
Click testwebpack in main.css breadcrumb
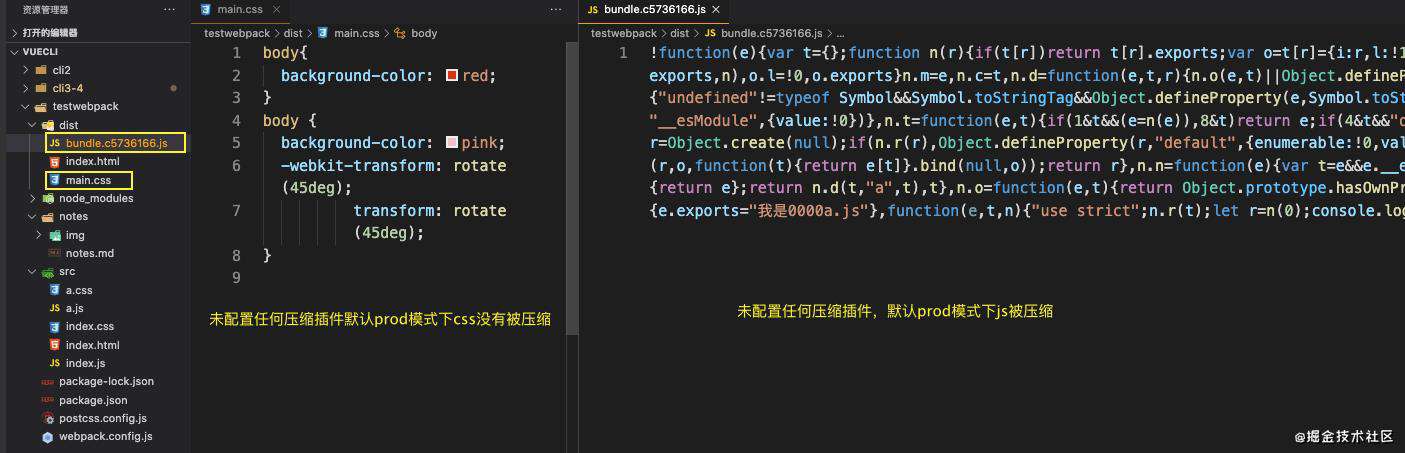pos(237,33)
